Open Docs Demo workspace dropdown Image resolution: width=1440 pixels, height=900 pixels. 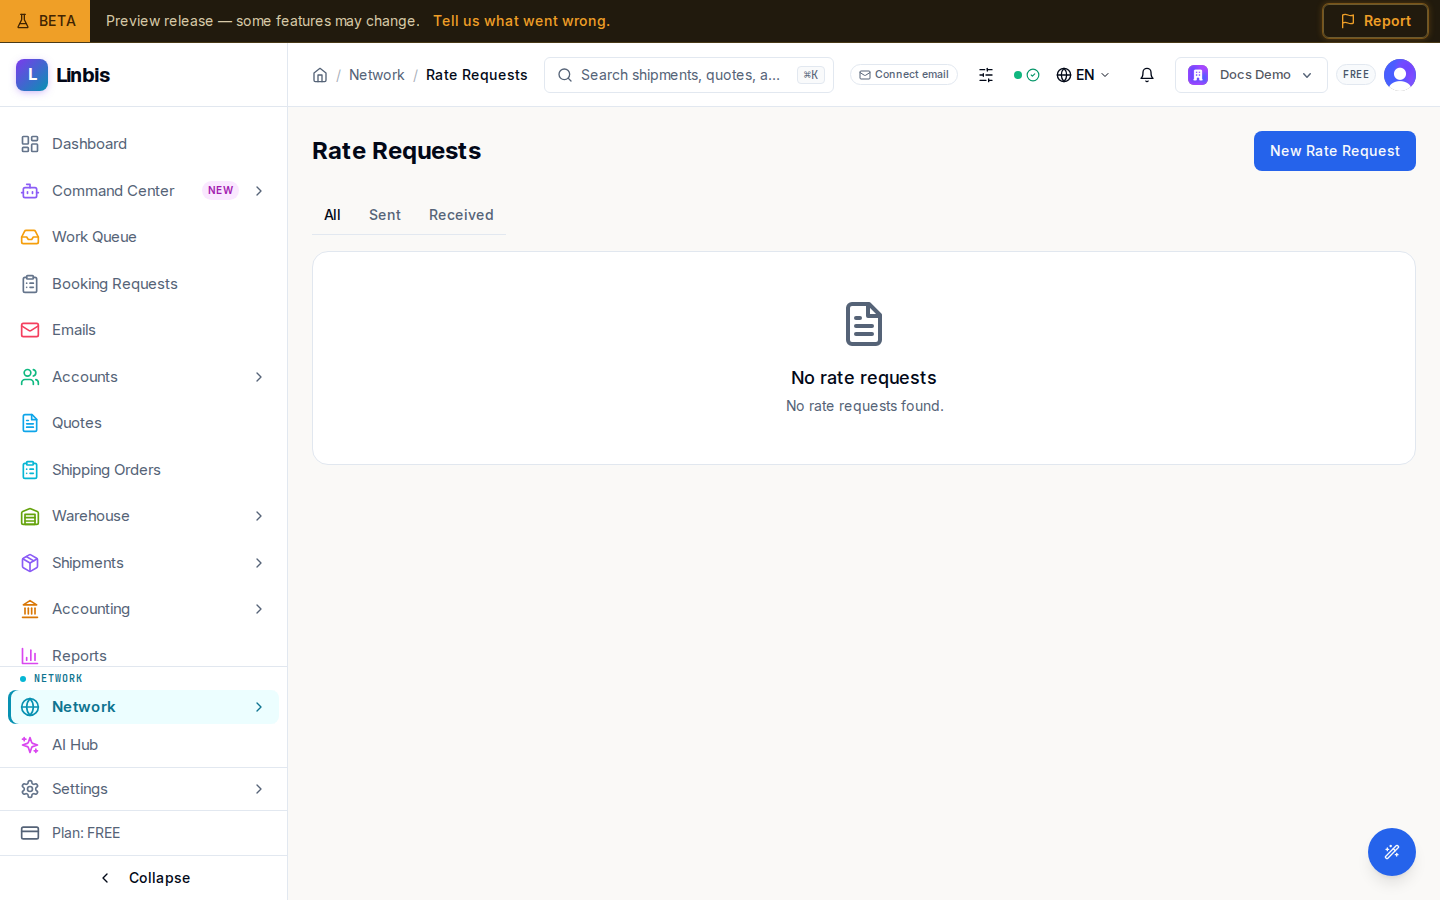click(1251, 75)
